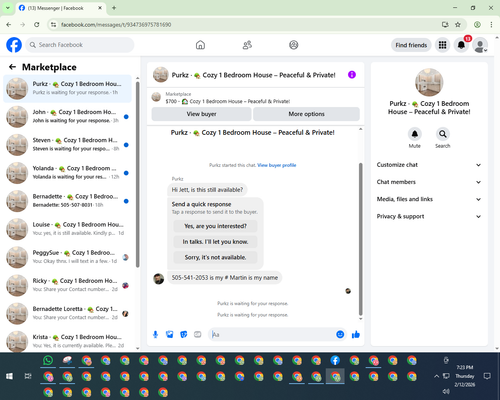
Task: Mute the chat with bell icon
Action: pyautogui.click(x=415, y=134)
